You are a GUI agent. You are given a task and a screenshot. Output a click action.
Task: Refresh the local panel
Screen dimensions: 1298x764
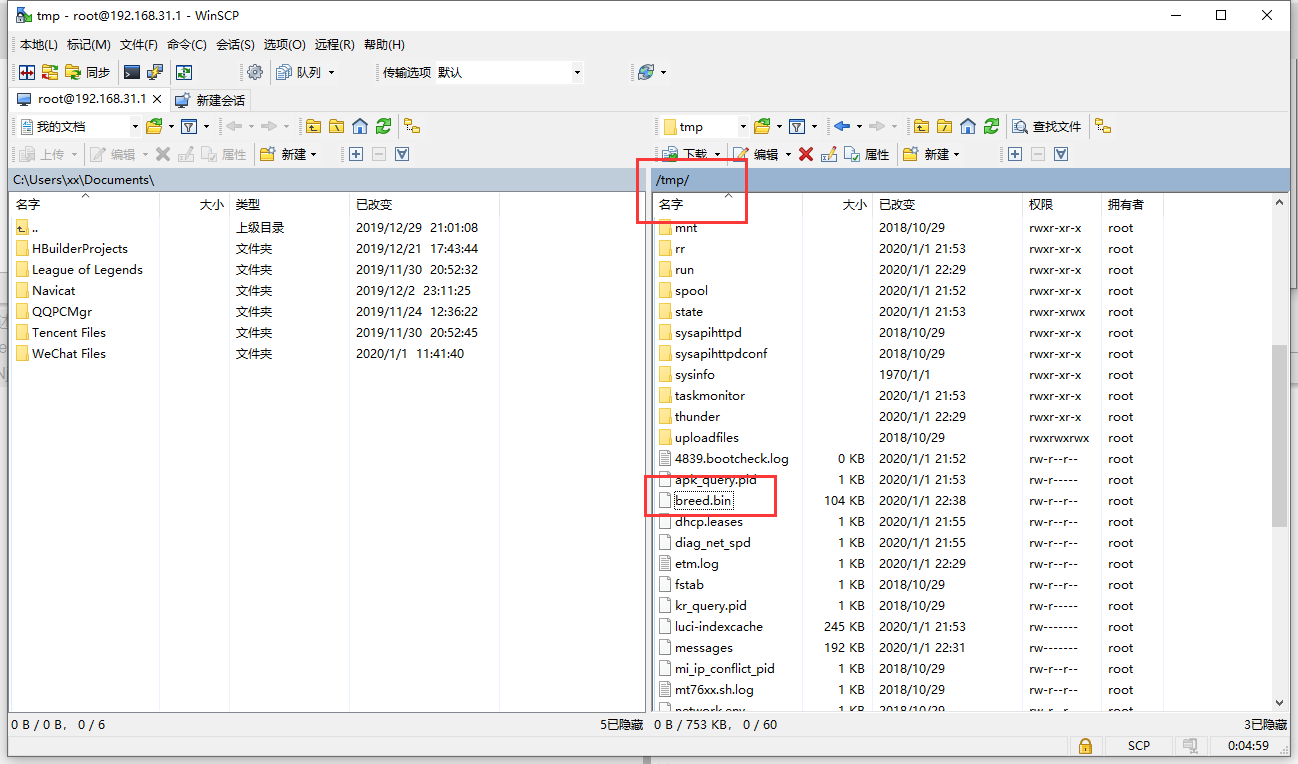tap(384, 126)
